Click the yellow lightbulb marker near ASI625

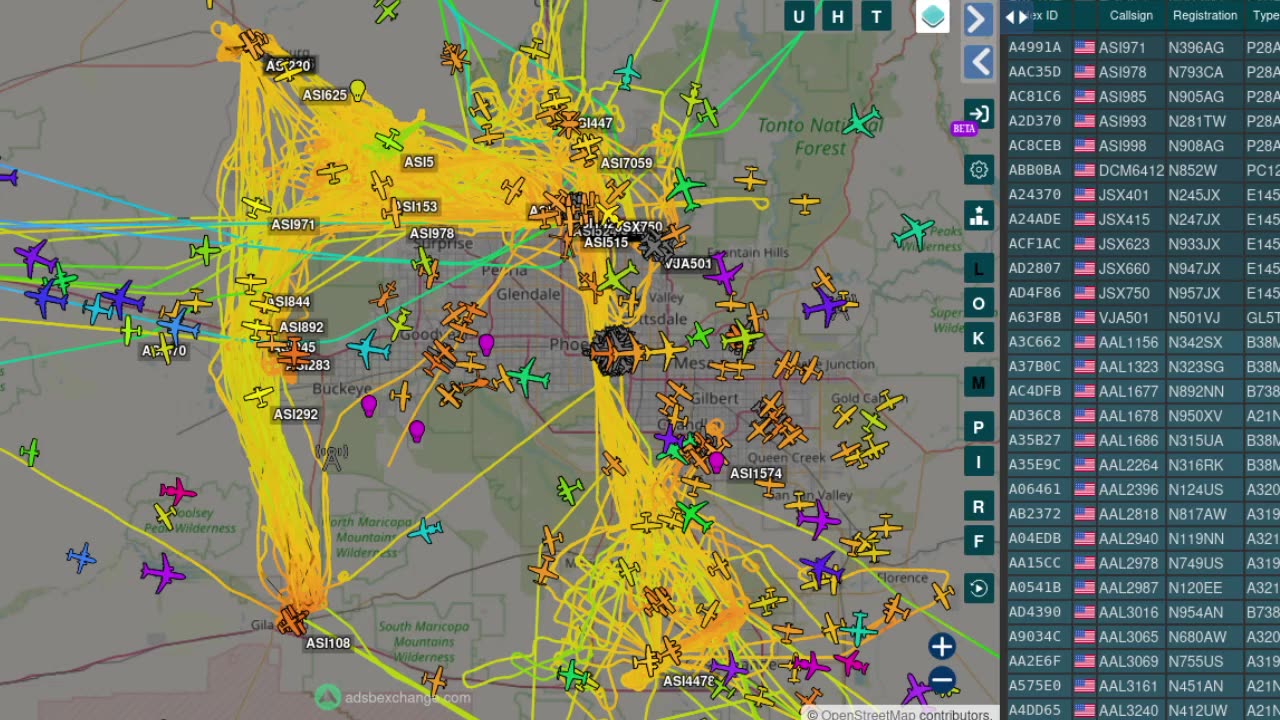357,91
